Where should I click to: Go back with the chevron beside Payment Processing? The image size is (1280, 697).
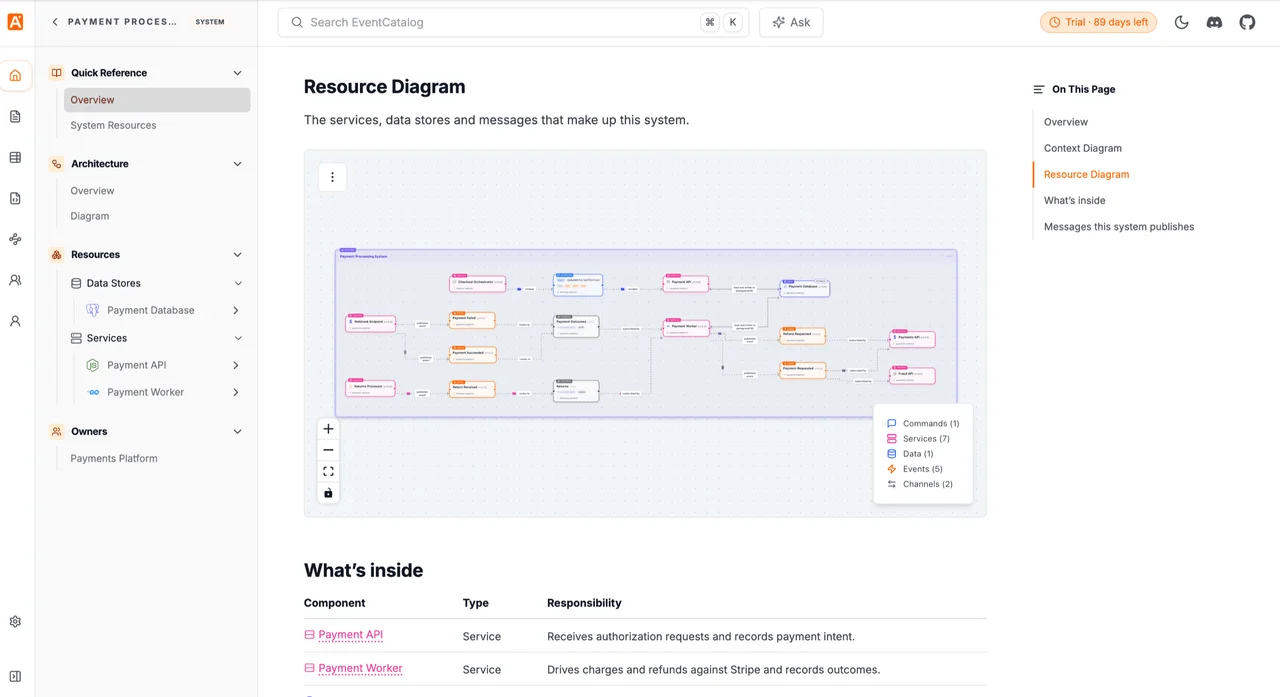click(x=55, y=22)
